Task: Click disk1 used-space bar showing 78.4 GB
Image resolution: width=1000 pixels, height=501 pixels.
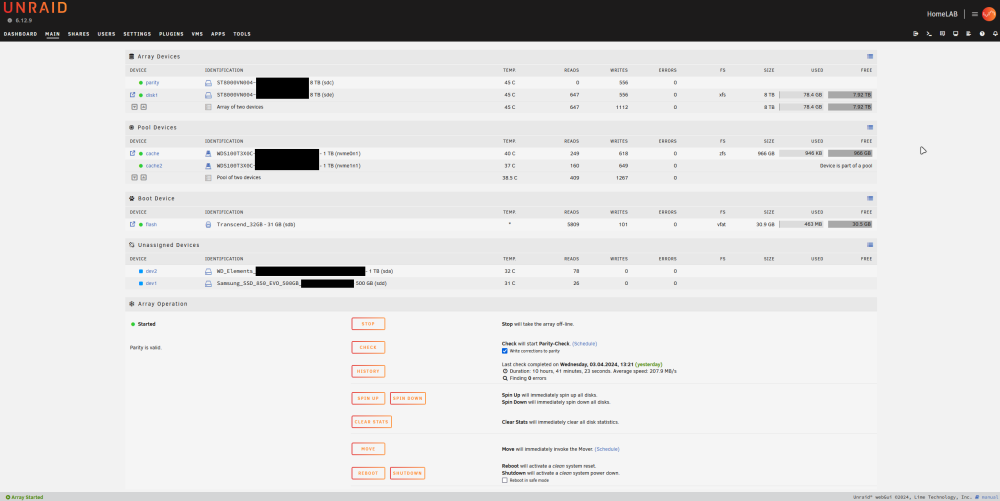Action: pyautogui.click(x=802, y=95)
